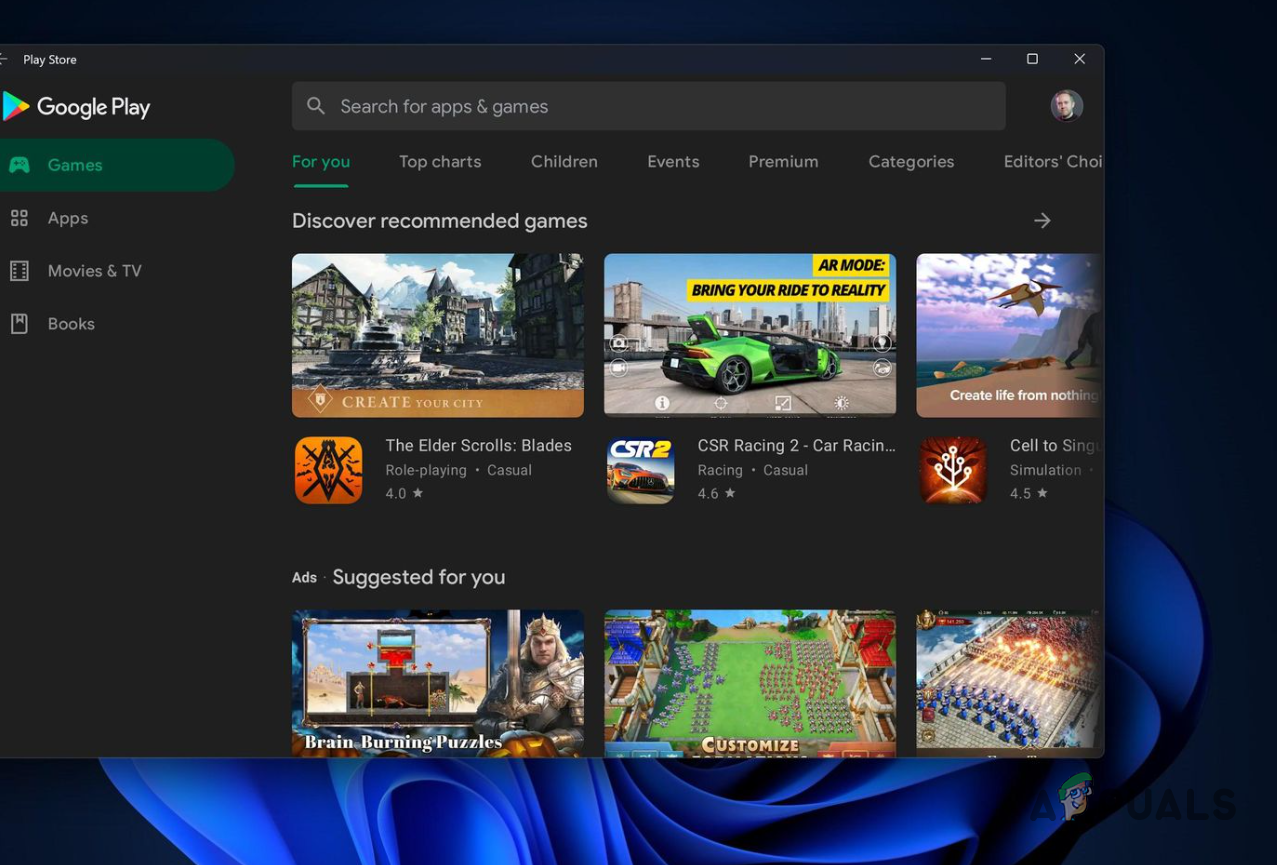Image resolution: width=1277 pixels, height=865 pixels.
Task: Open Movies & TV from the sidebar
Action: (x=94, y=270)
